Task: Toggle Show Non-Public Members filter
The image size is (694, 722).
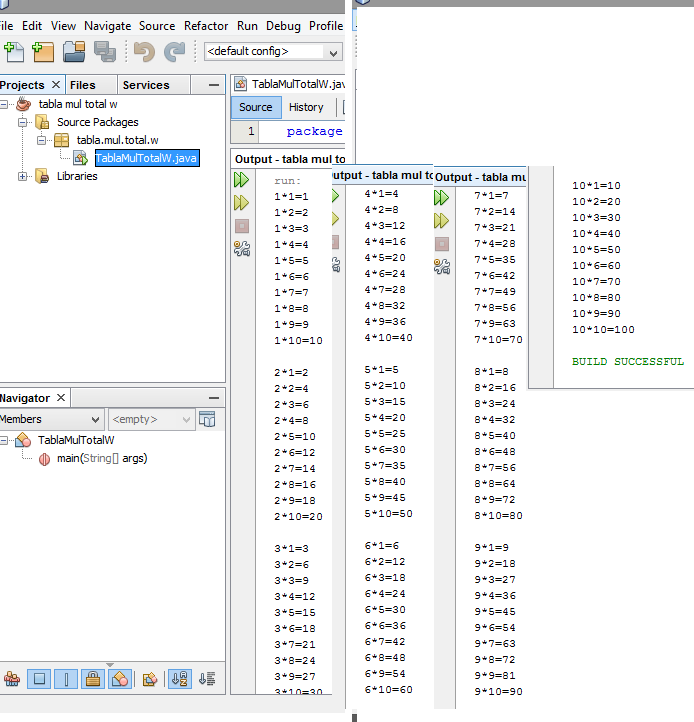Action: pyautogui.click(x=93, y=679)
